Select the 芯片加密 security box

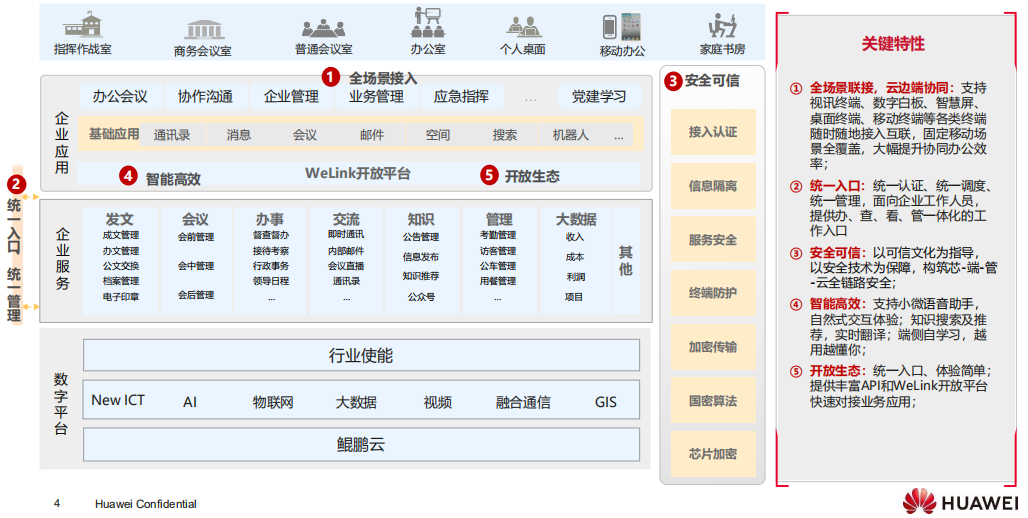click(x=712, y=454)
